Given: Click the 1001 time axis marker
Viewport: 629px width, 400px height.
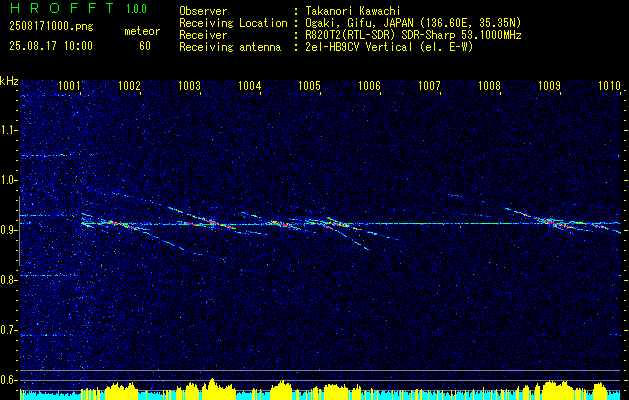Looking at the screenshot, I should pos(69,85).
